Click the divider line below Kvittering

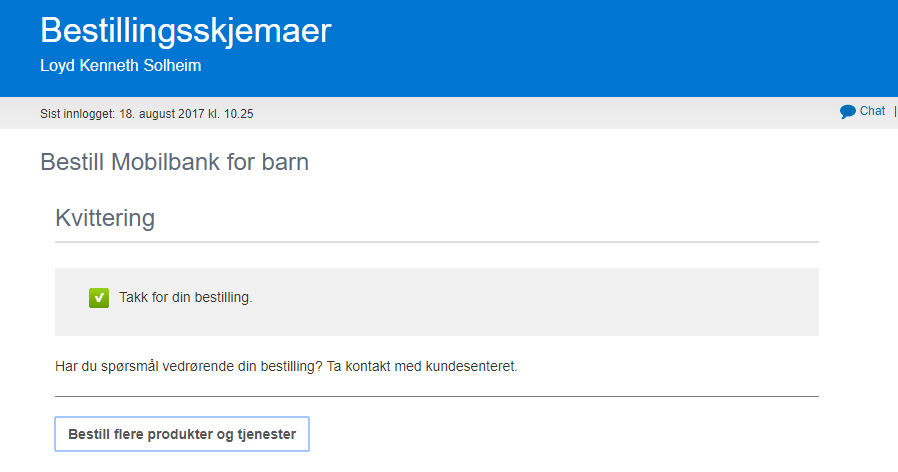pos(436,242)
